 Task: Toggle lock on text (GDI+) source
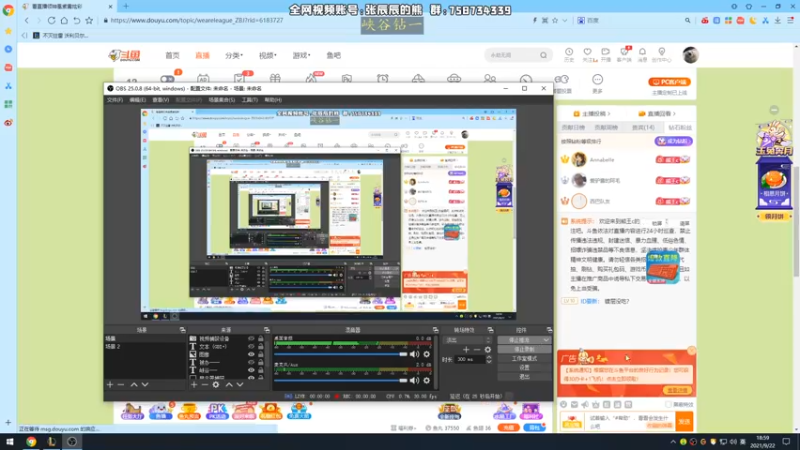pyautogui.click(x=261, y=346)
